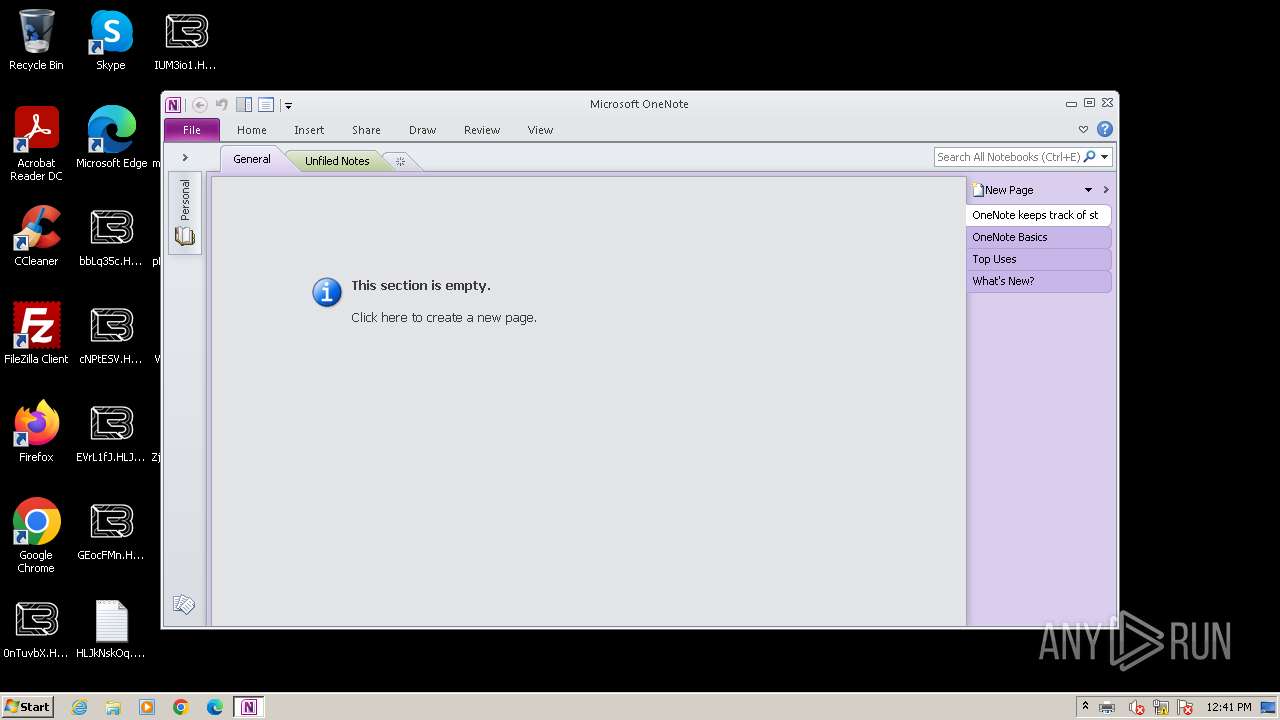Click the Personal notebook book icon
The height and width of the screenshot is (720, 1280).
click(185, 237)
